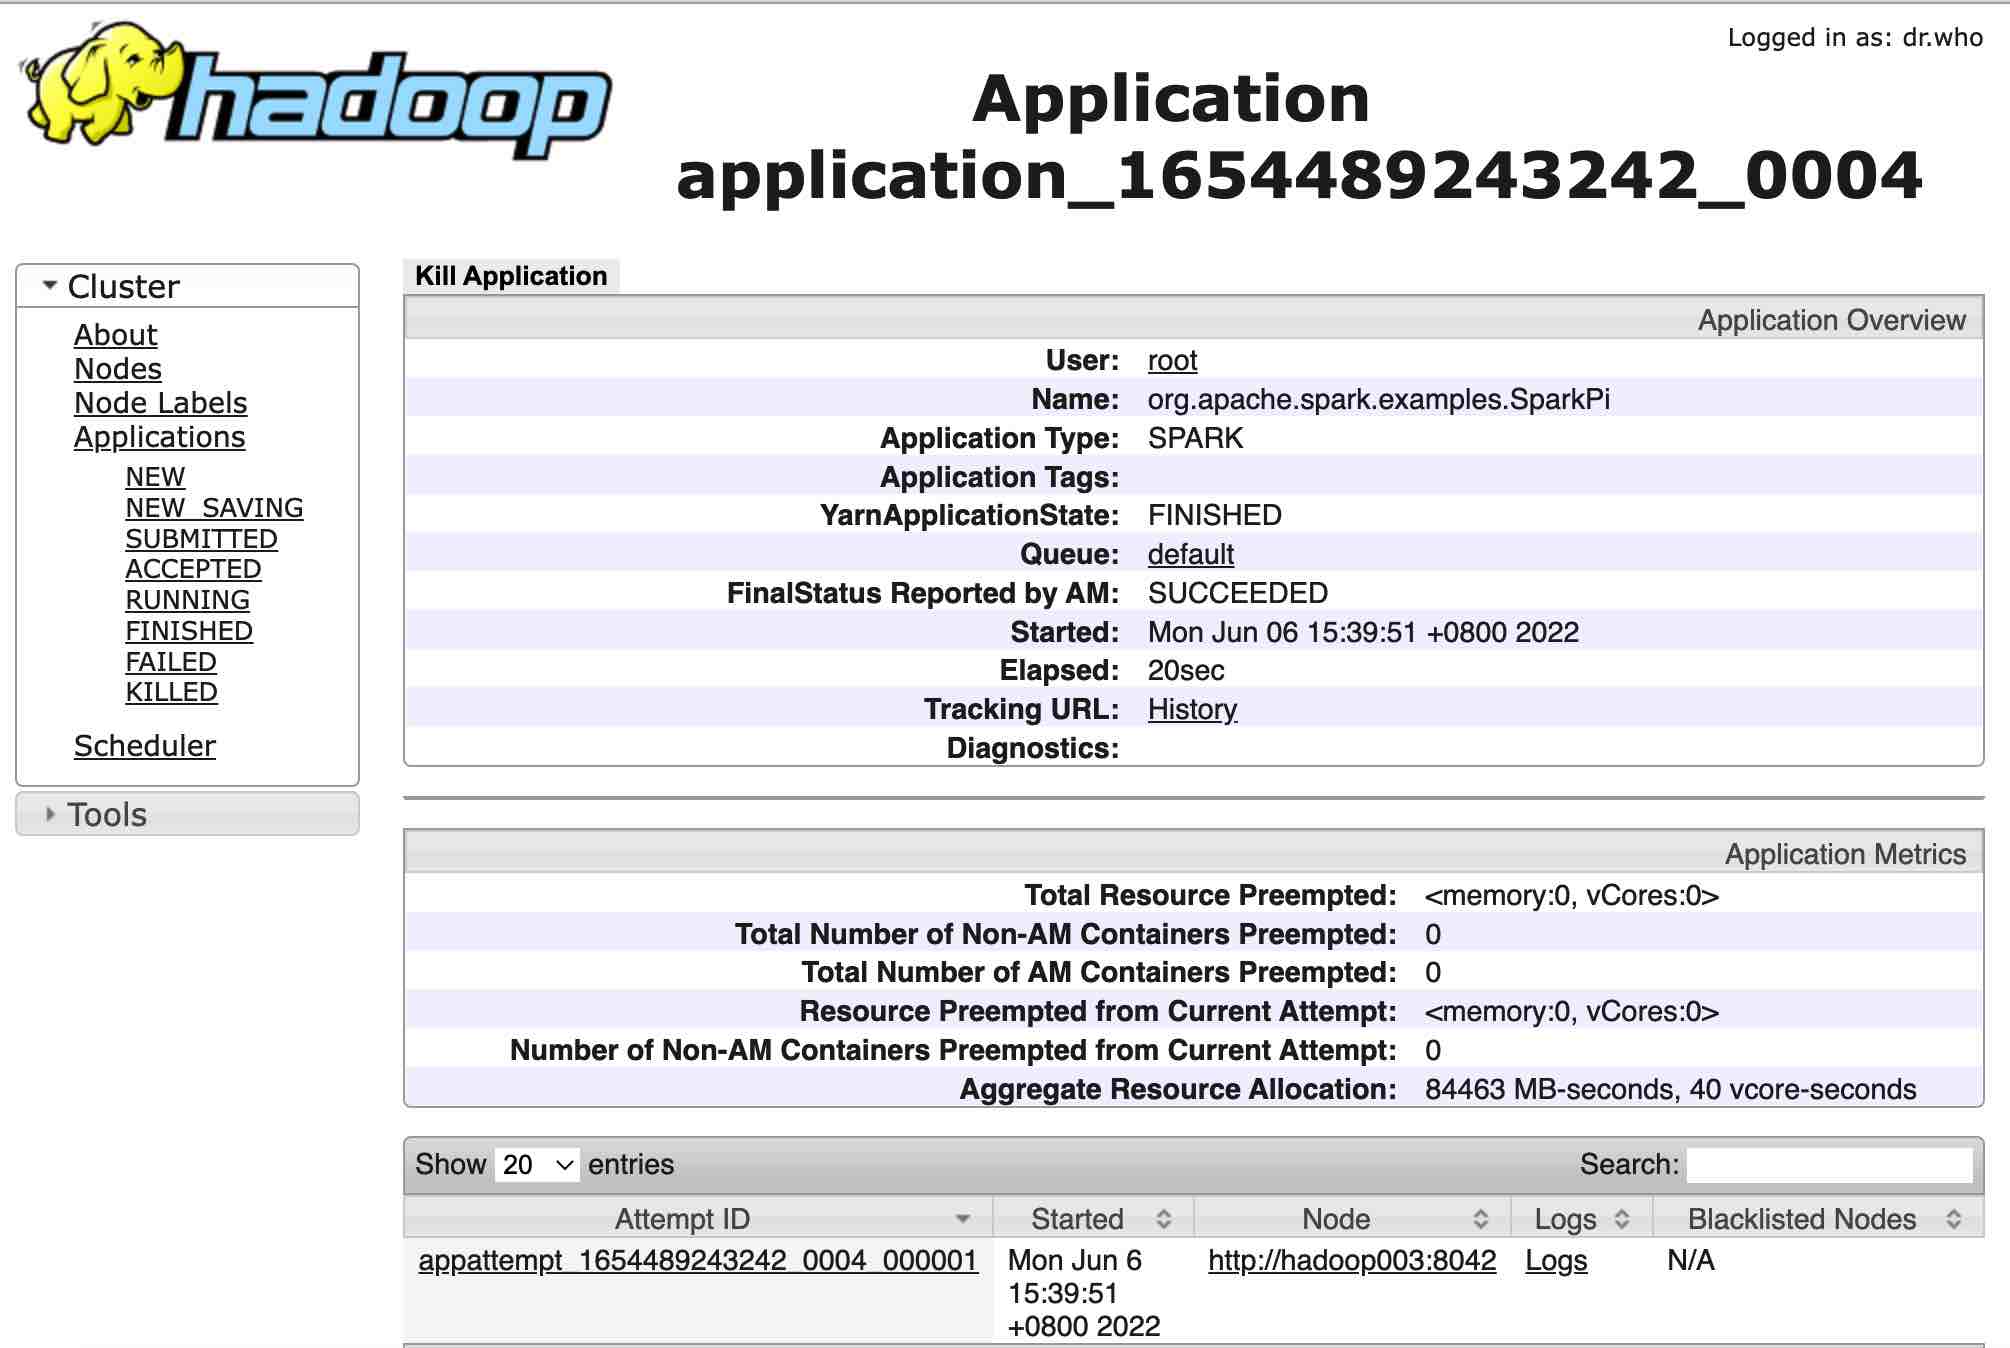The height and width of the screenshot is (1348, 2010).
Task: Collapse the Cluster section arrow
Action: [x=49, y=286]
